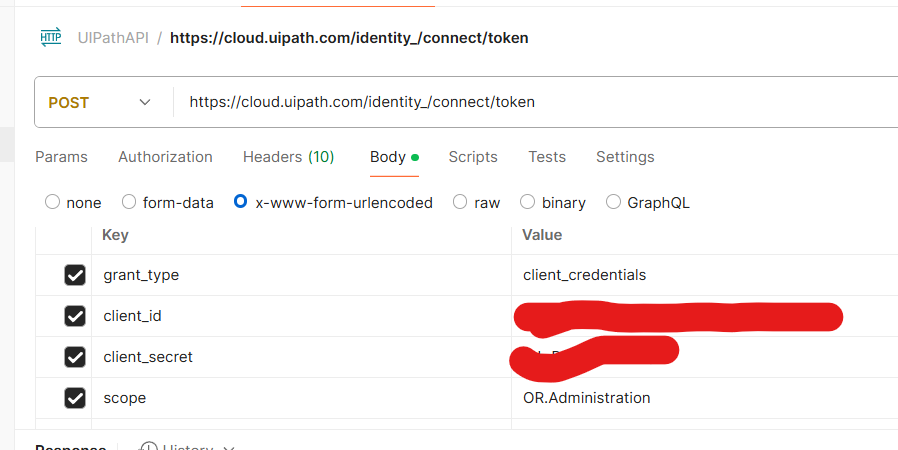This screenshot has width=898, height=450.
Task: Open the POST method dropdown
Action: coord(100,102)
